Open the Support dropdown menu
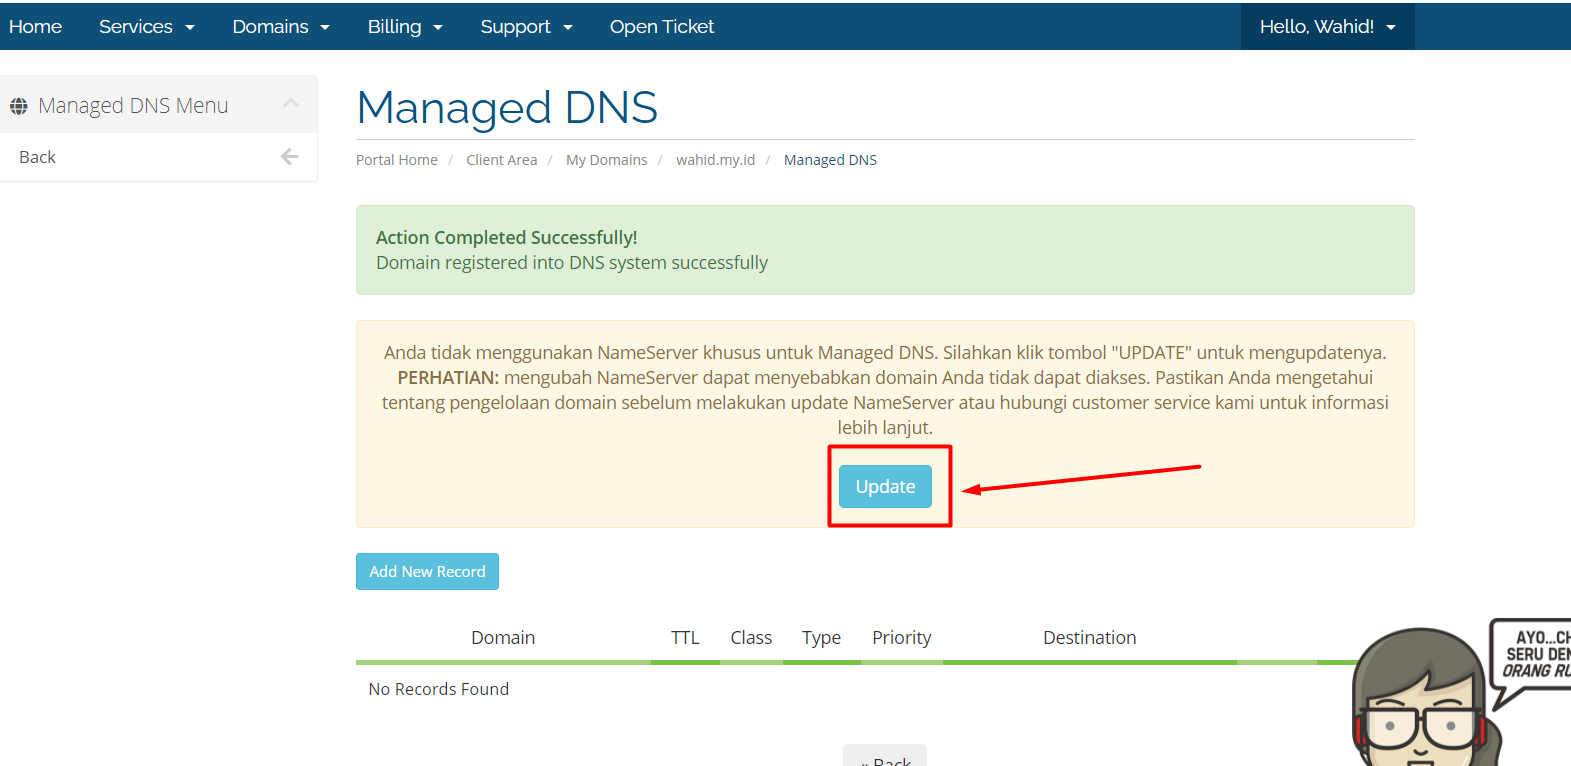 (x=526, y=27)
